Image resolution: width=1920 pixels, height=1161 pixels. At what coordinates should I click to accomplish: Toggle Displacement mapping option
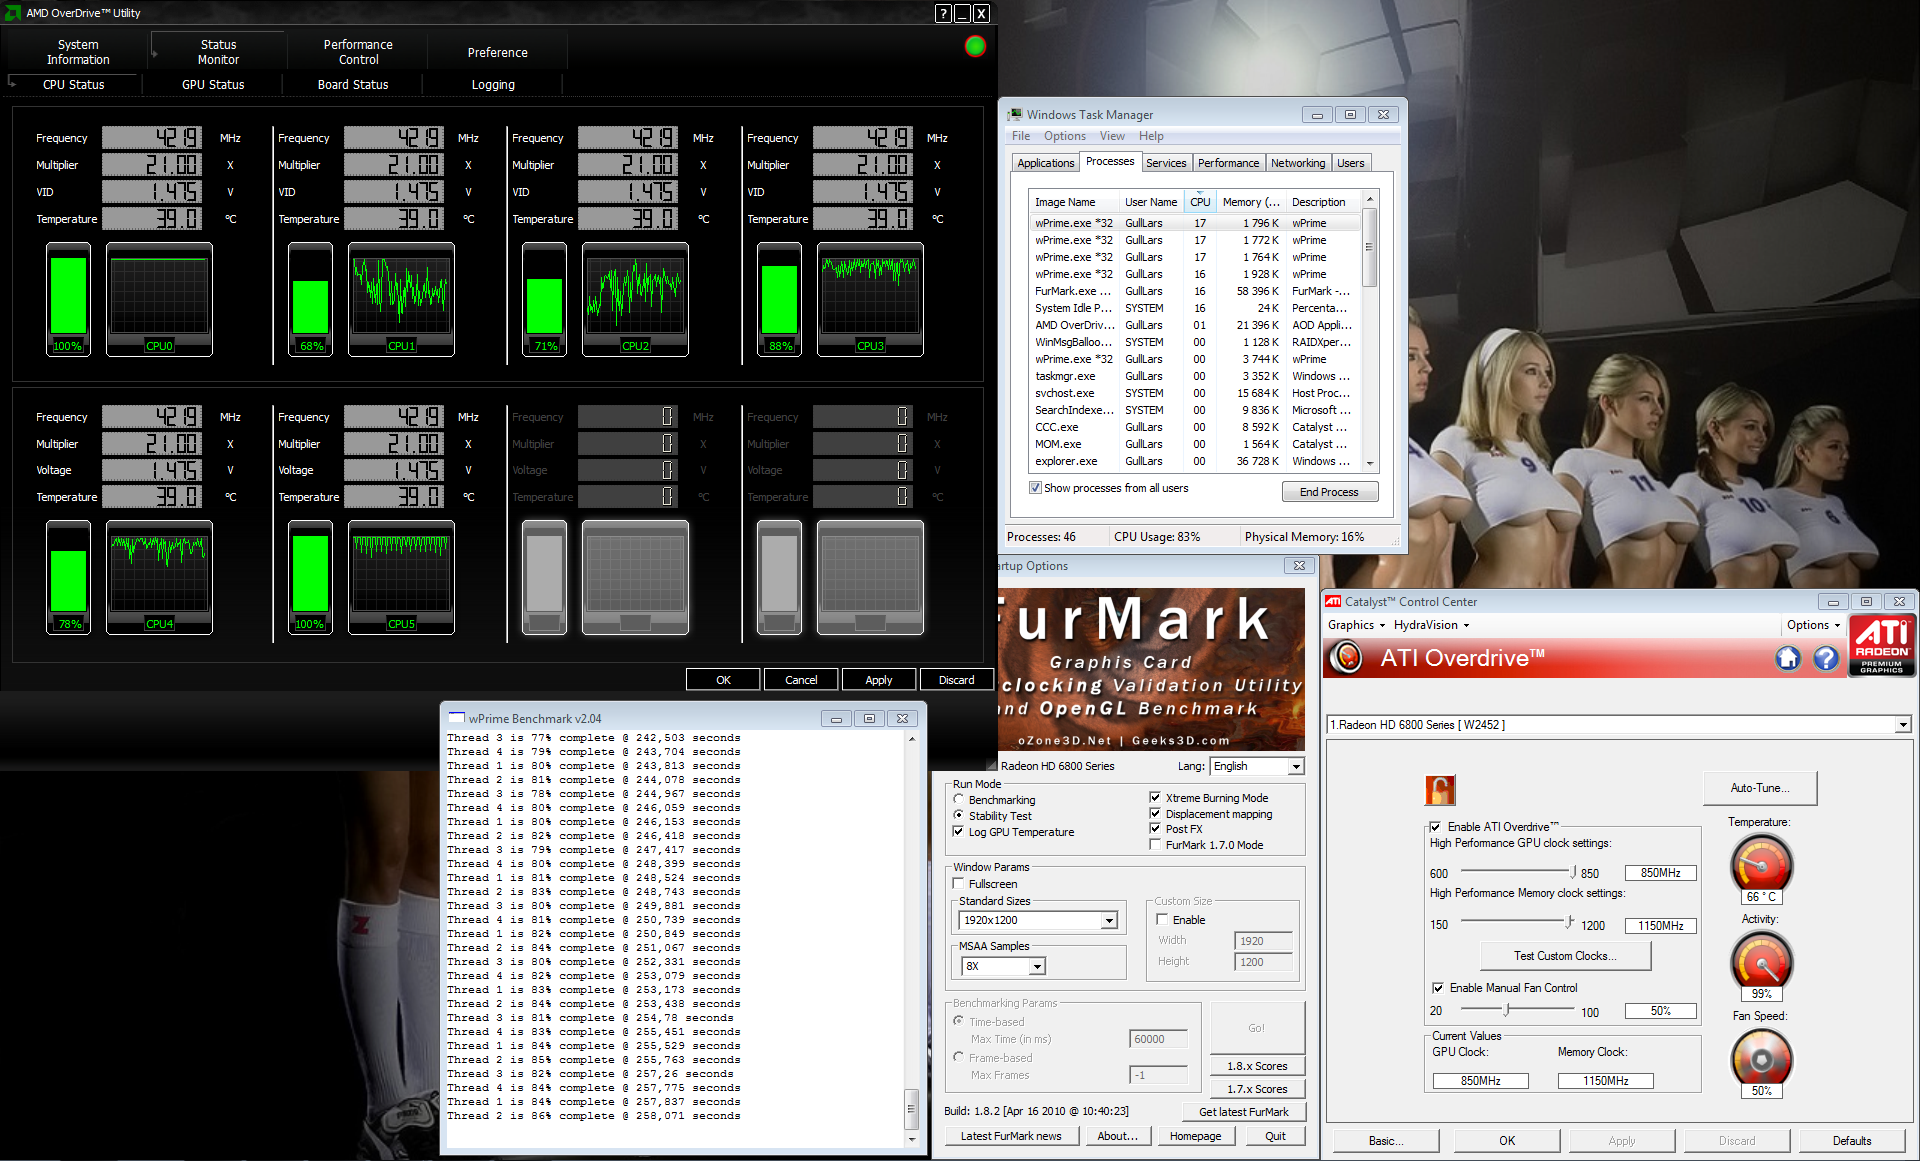tap(1156, 814)
